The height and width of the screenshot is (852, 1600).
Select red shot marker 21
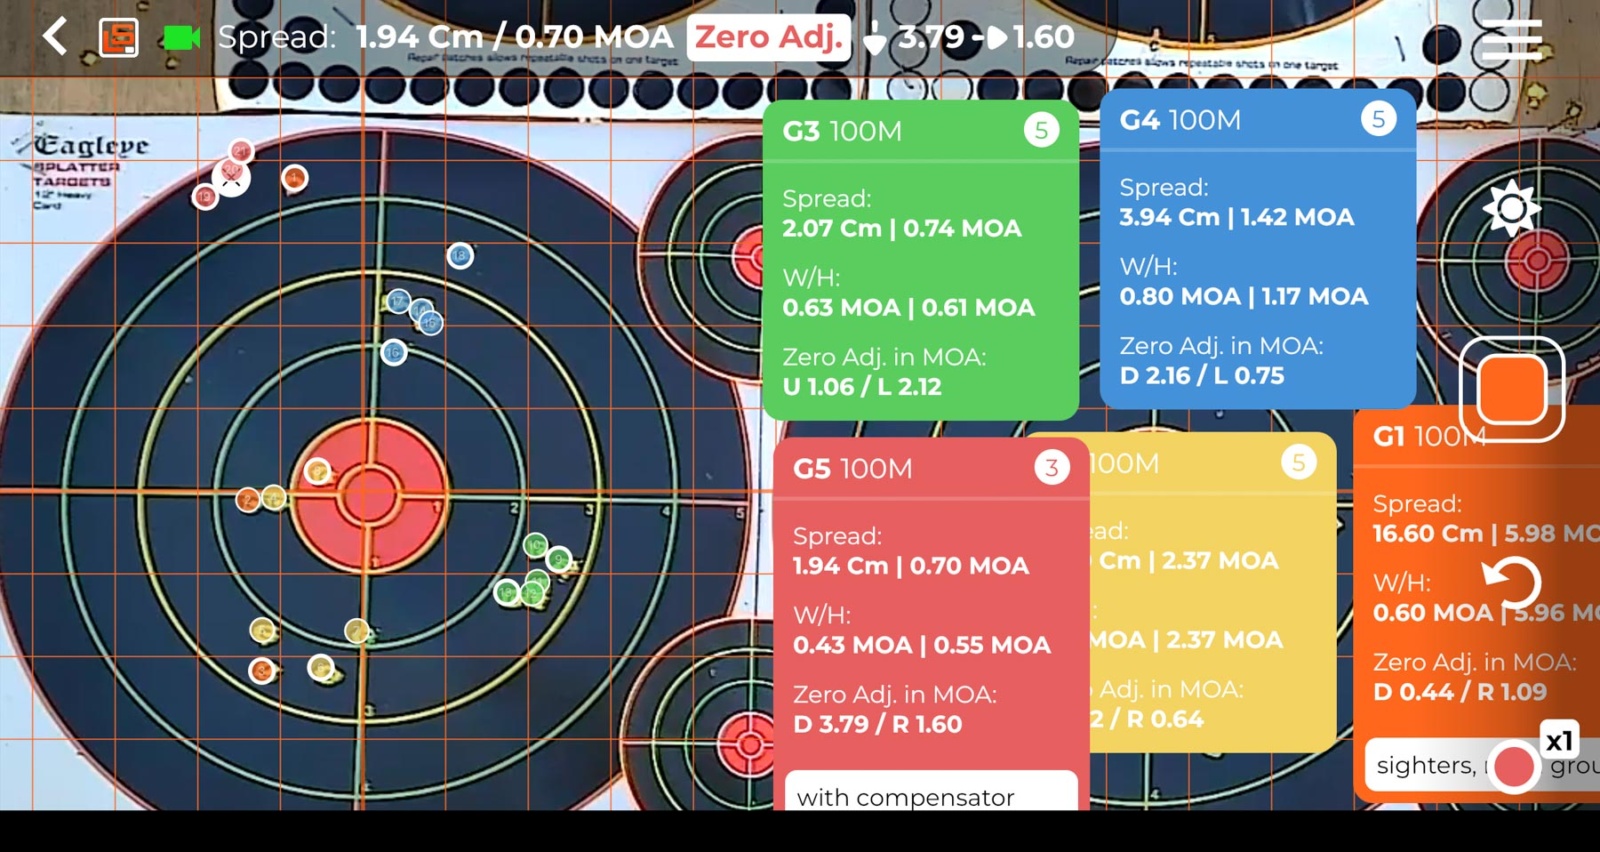click(x=241, y=152)
